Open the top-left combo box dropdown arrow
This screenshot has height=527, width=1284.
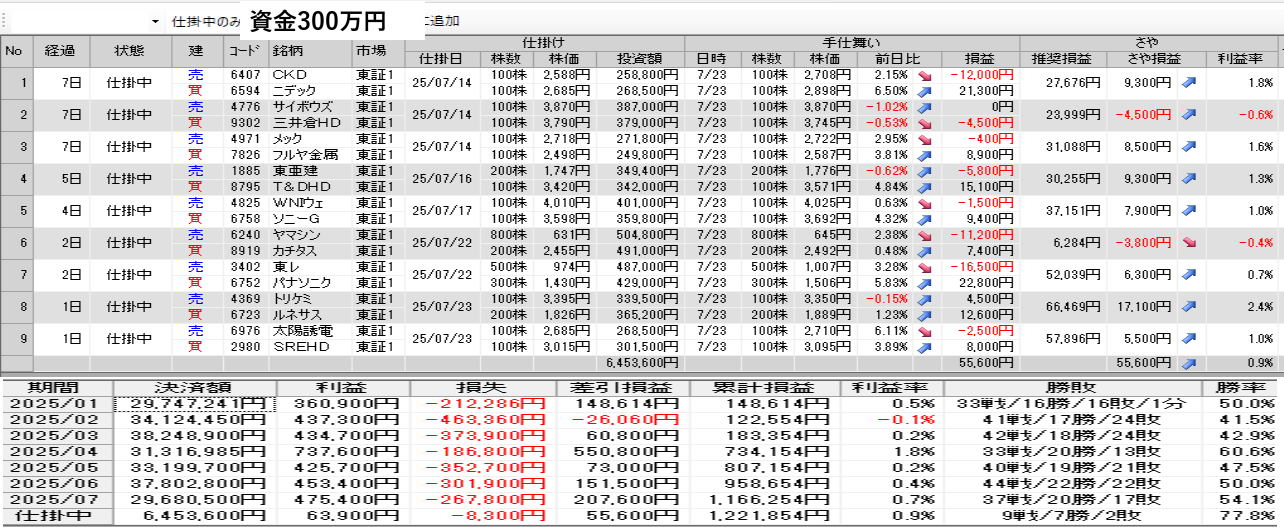click(155, 21)
